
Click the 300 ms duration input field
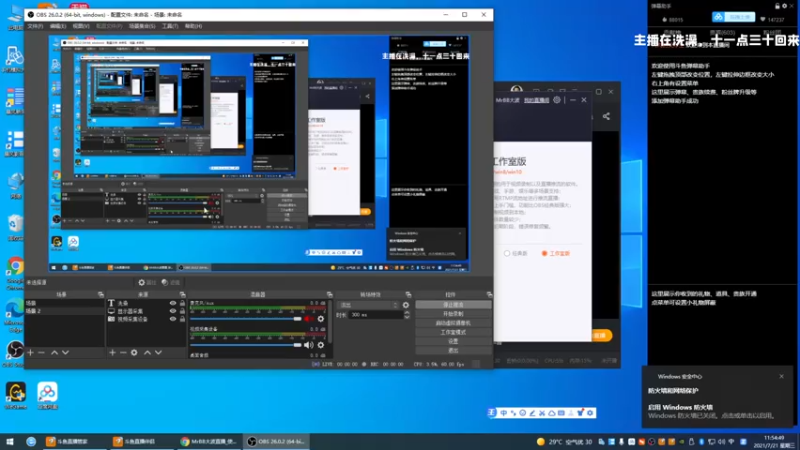pos(376,315)
